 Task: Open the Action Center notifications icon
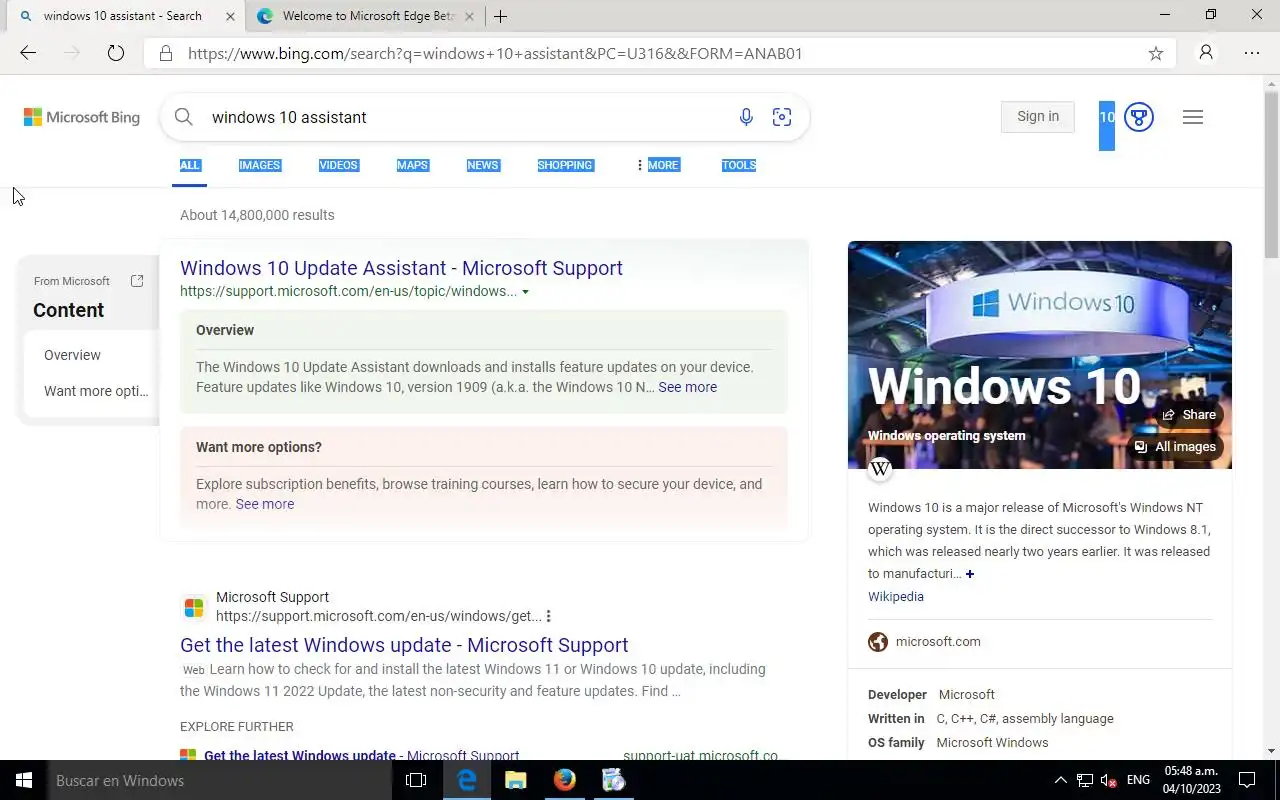tap(1247, 780)
